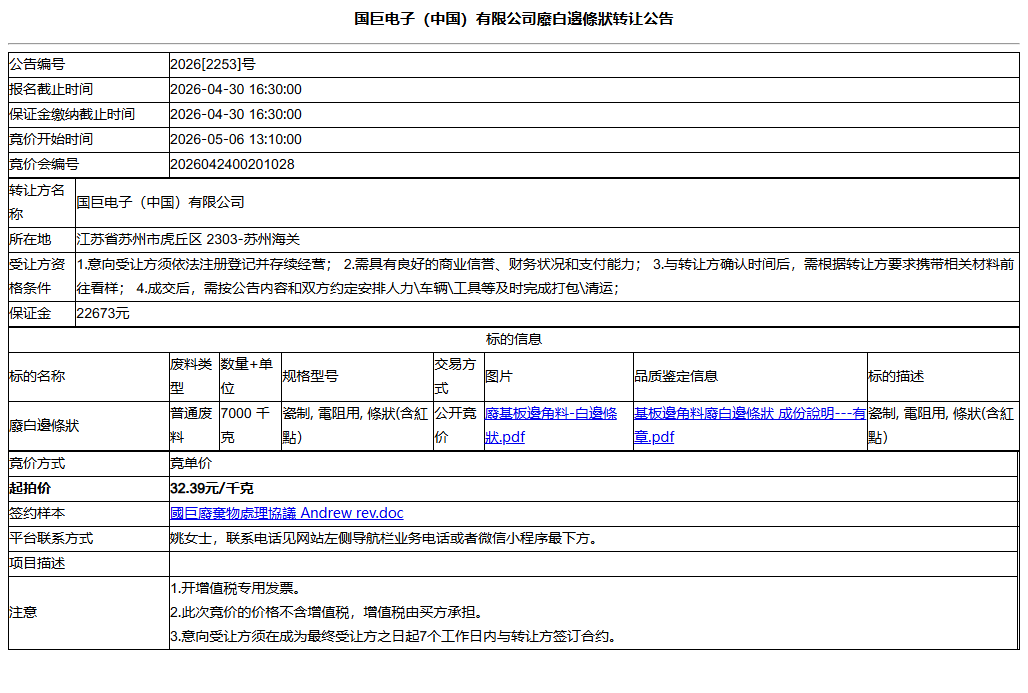Click the 数量+单位 column header

point(247,376)
